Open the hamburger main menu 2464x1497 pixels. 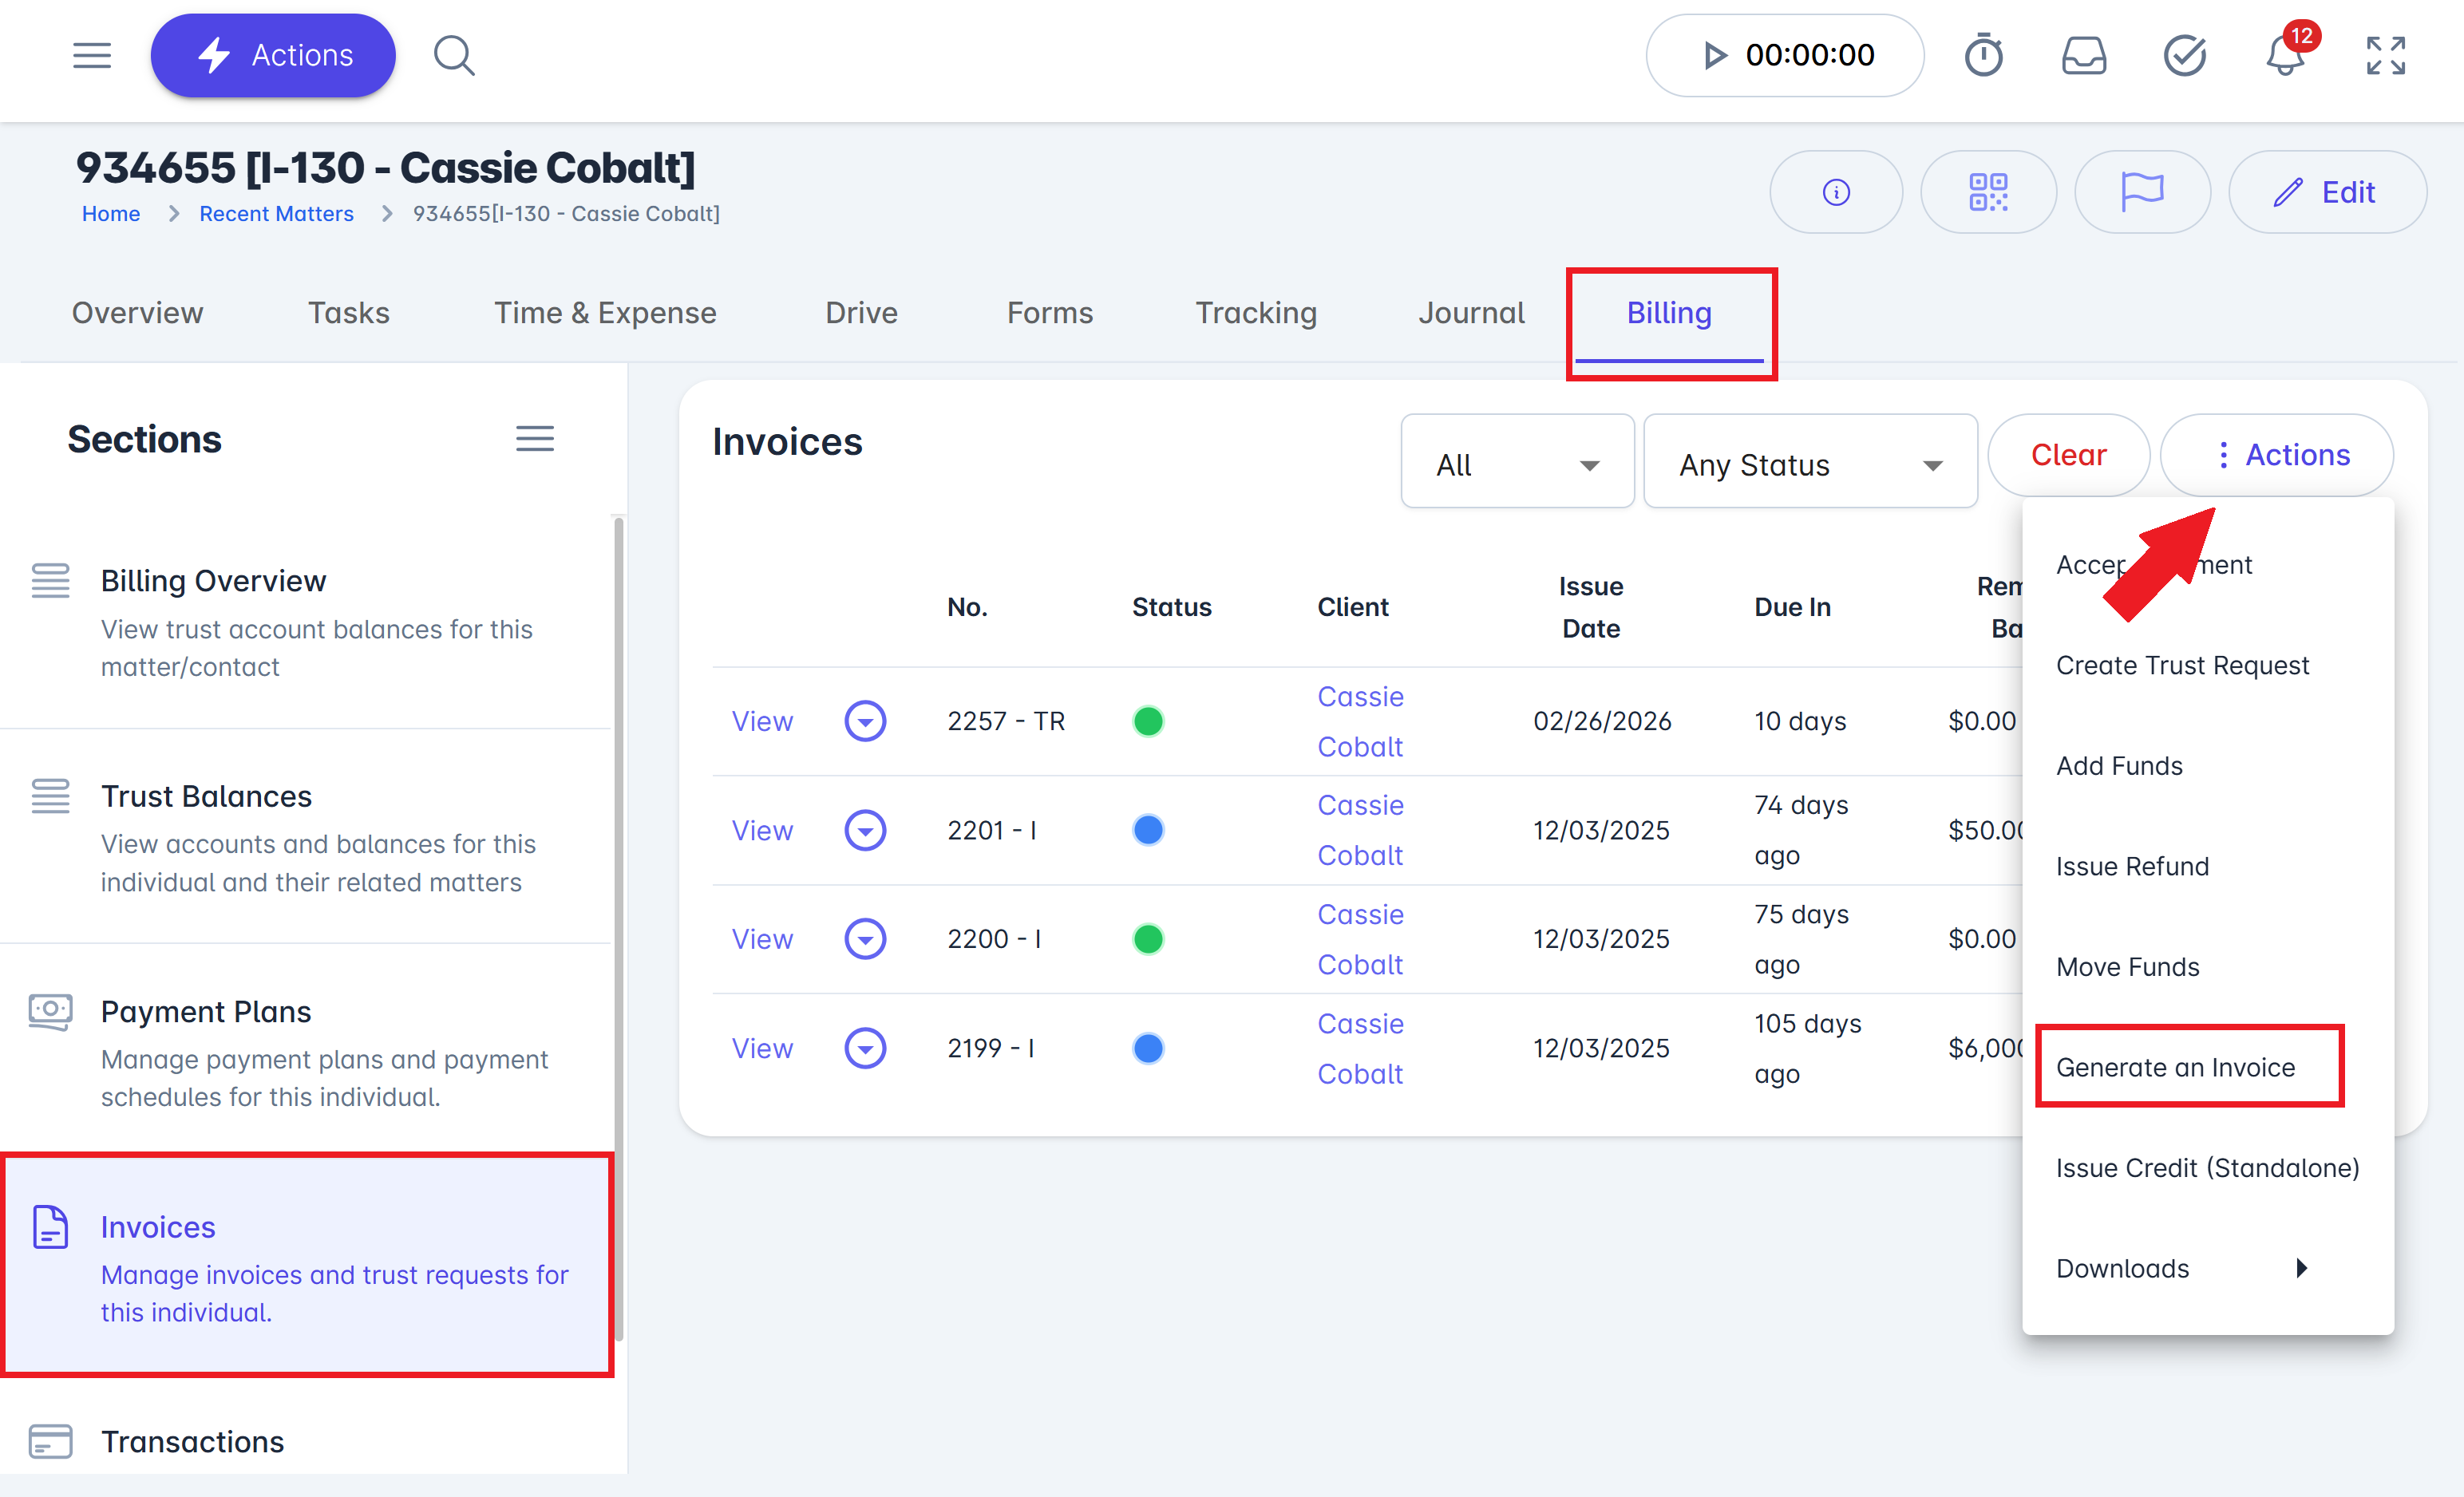[x=92, y=55]
